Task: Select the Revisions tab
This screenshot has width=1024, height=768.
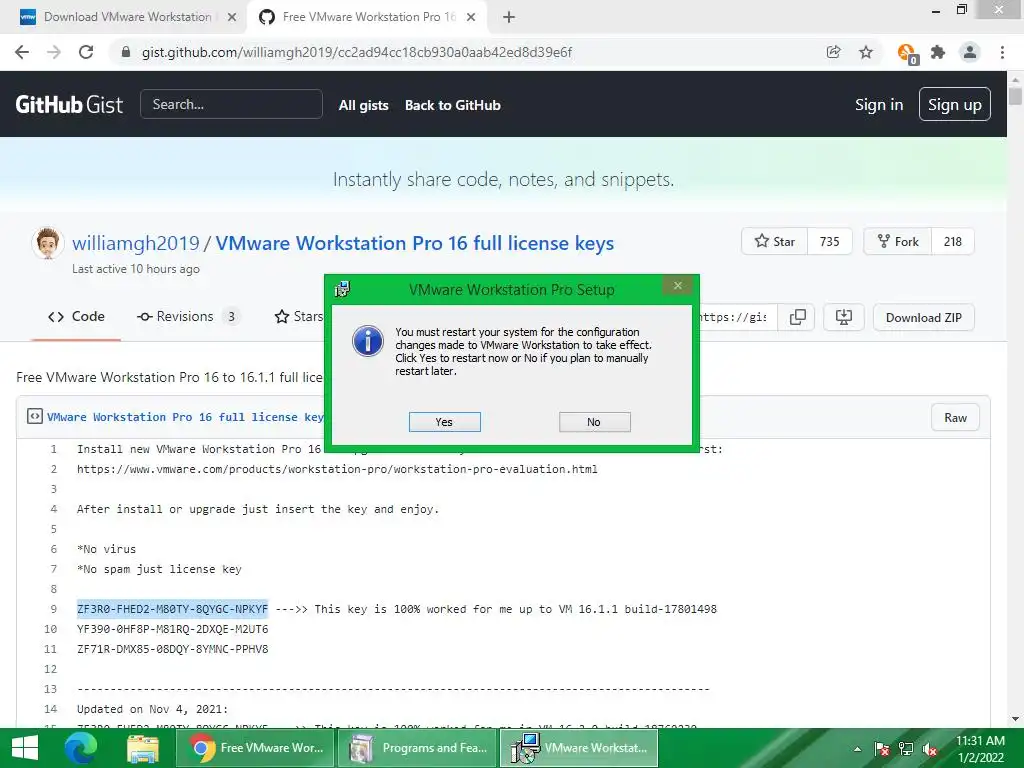Action: pyautogui.click(x=188, y=317)
